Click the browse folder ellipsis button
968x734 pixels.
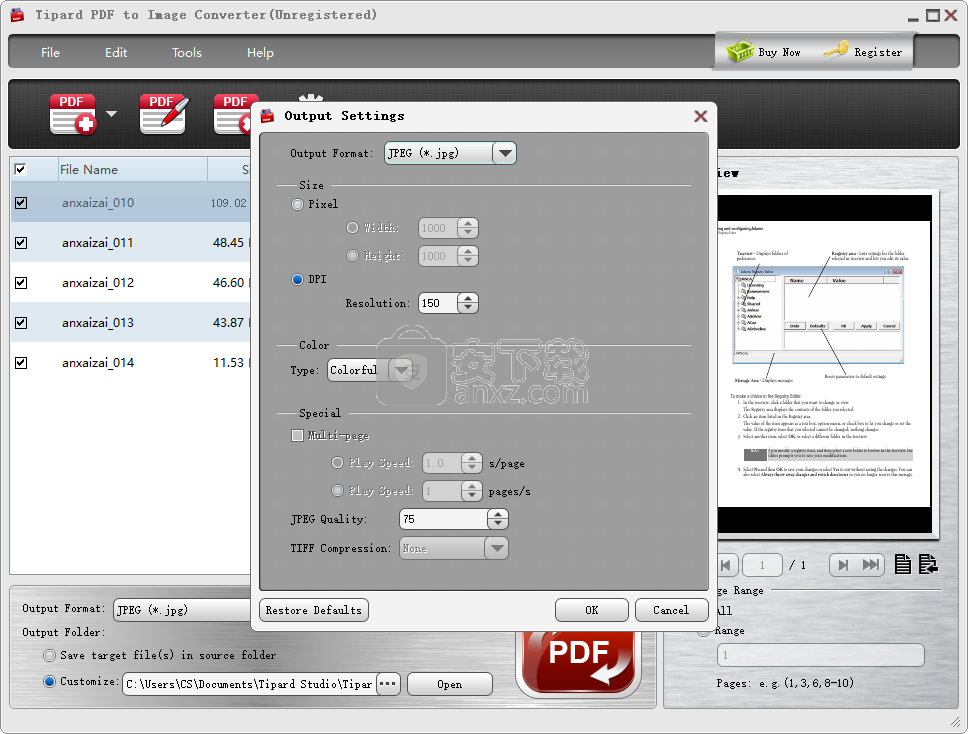(x=388, y=684)
